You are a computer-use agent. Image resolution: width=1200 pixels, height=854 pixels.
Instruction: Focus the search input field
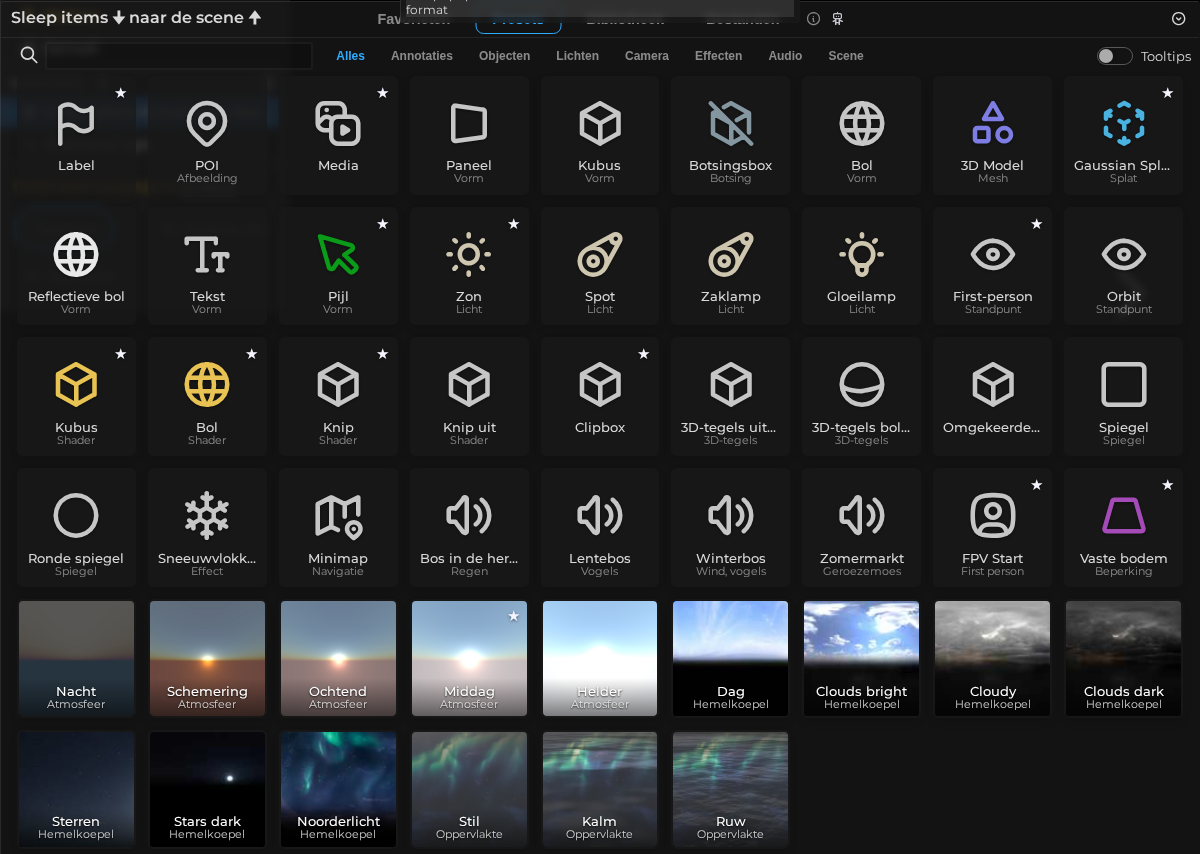[179, 56]
